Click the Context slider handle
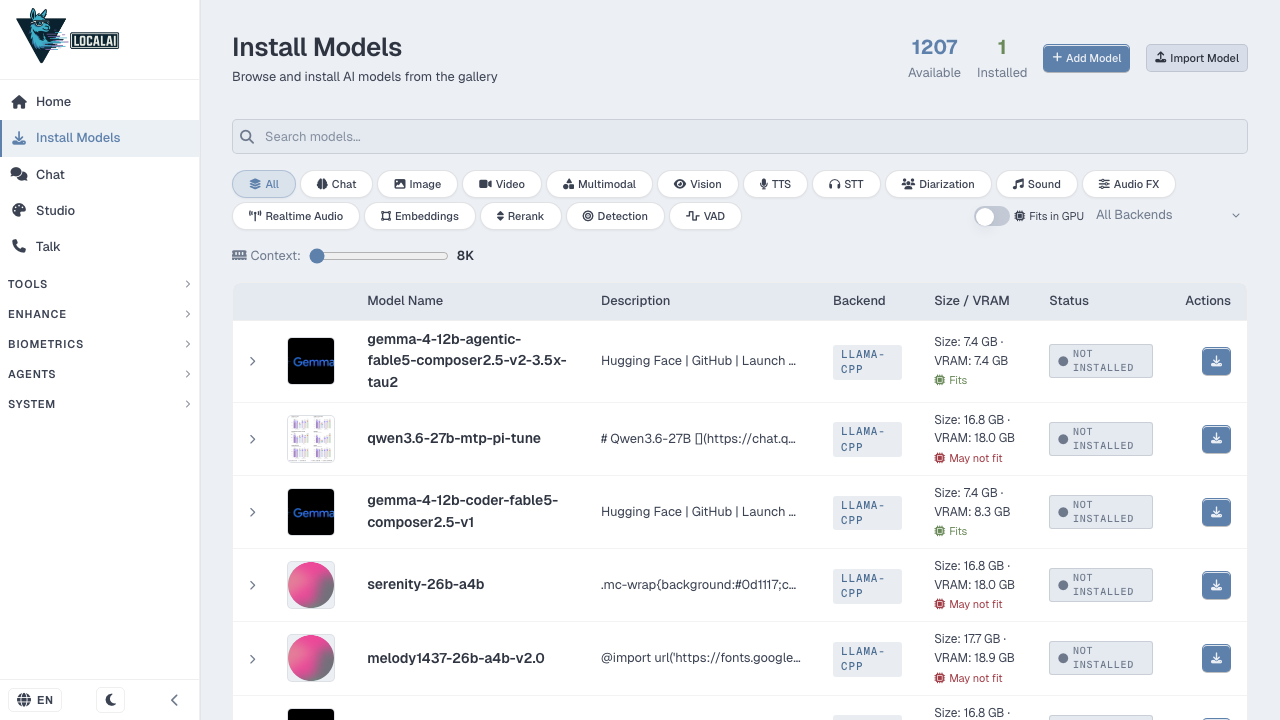 (317, 256)
